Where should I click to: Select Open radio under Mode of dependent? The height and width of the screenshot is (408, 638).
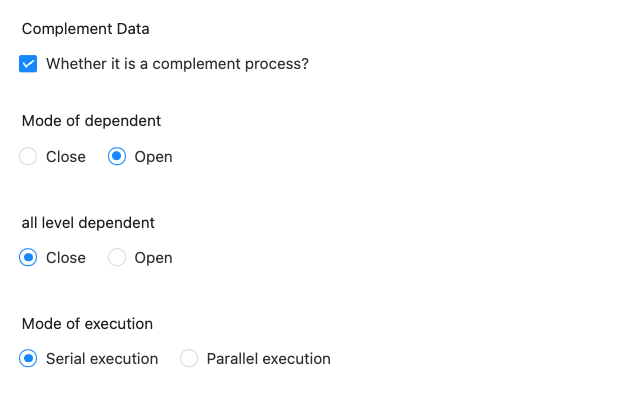(x=117, y=157)
